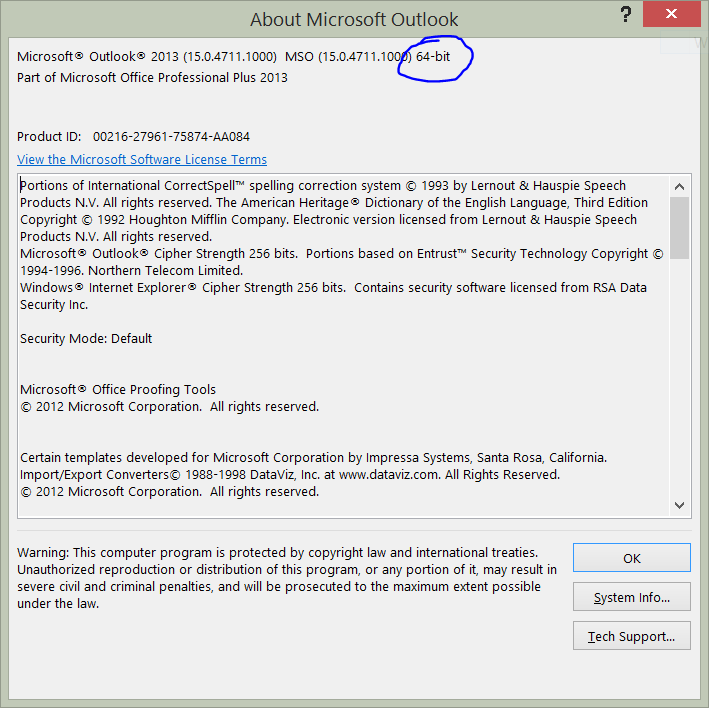Click the '1994-1996. Northern Telecom Limited.' line
The width and height of the screenshot is (709, 708).
132,271
